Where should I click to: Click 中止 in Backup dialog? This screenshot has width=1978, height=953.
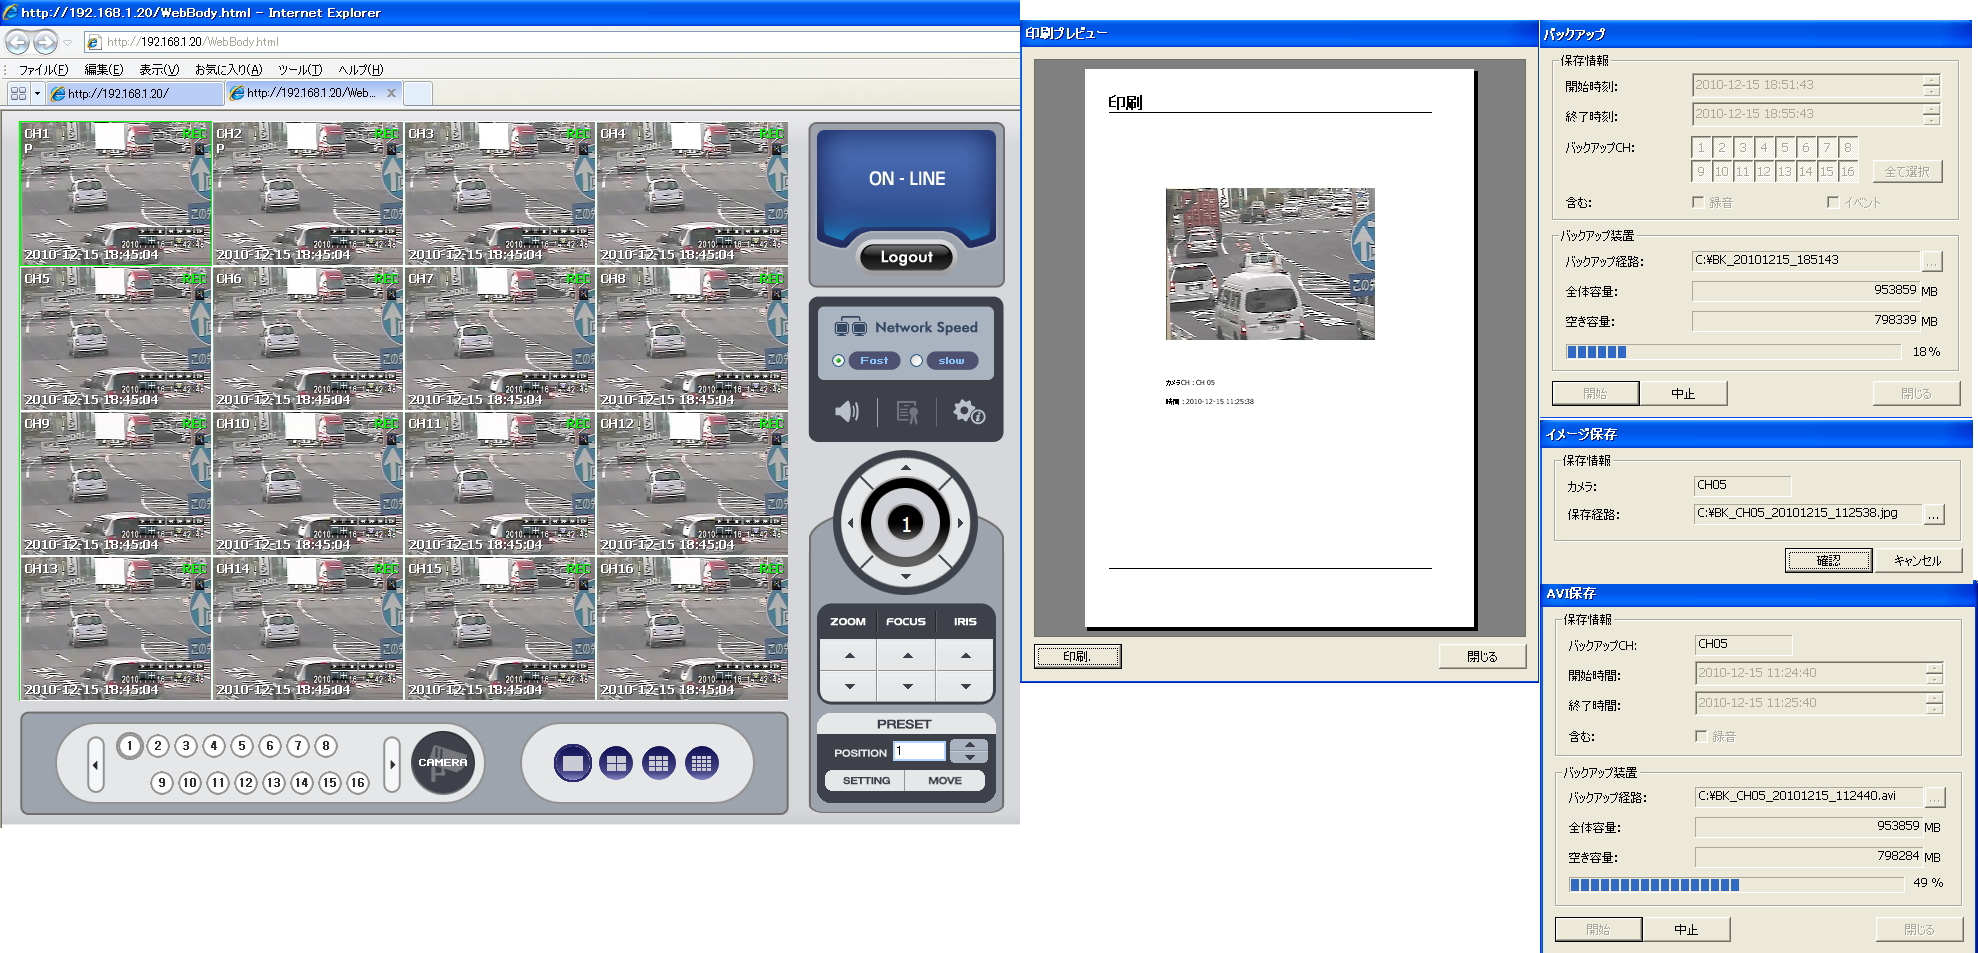1683,393
